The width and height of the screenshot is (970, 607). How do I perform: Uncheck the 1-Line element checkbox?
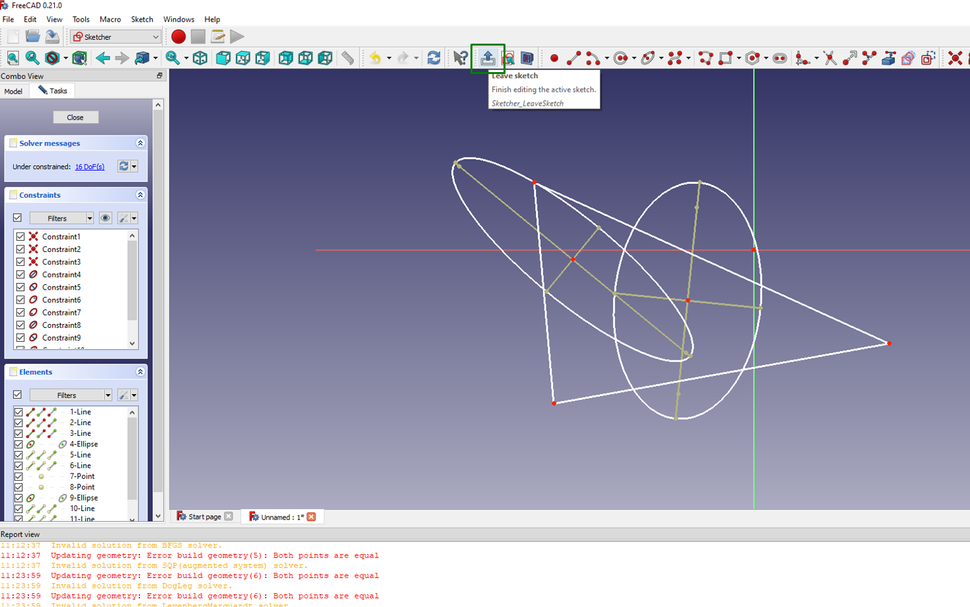tap(19, 412)
